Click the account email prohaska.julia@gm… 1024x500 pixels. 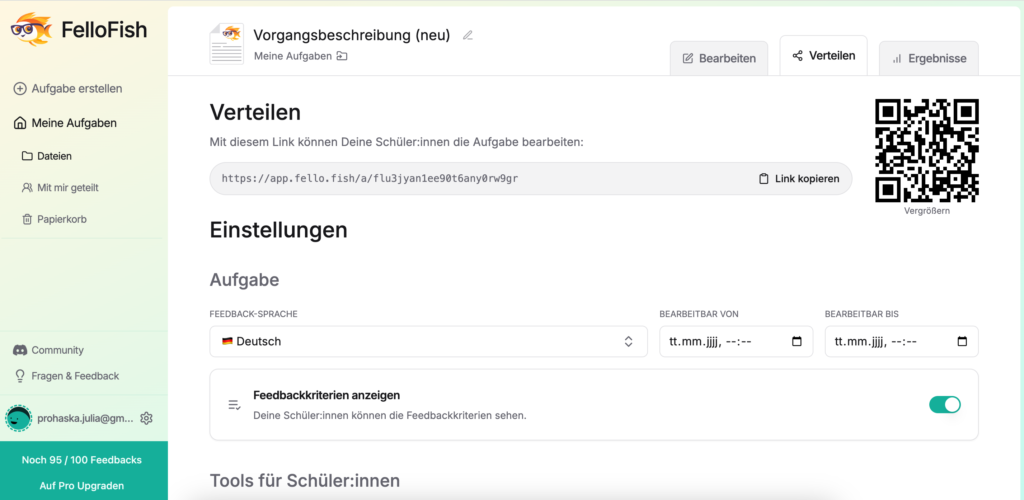click(85, 418)
